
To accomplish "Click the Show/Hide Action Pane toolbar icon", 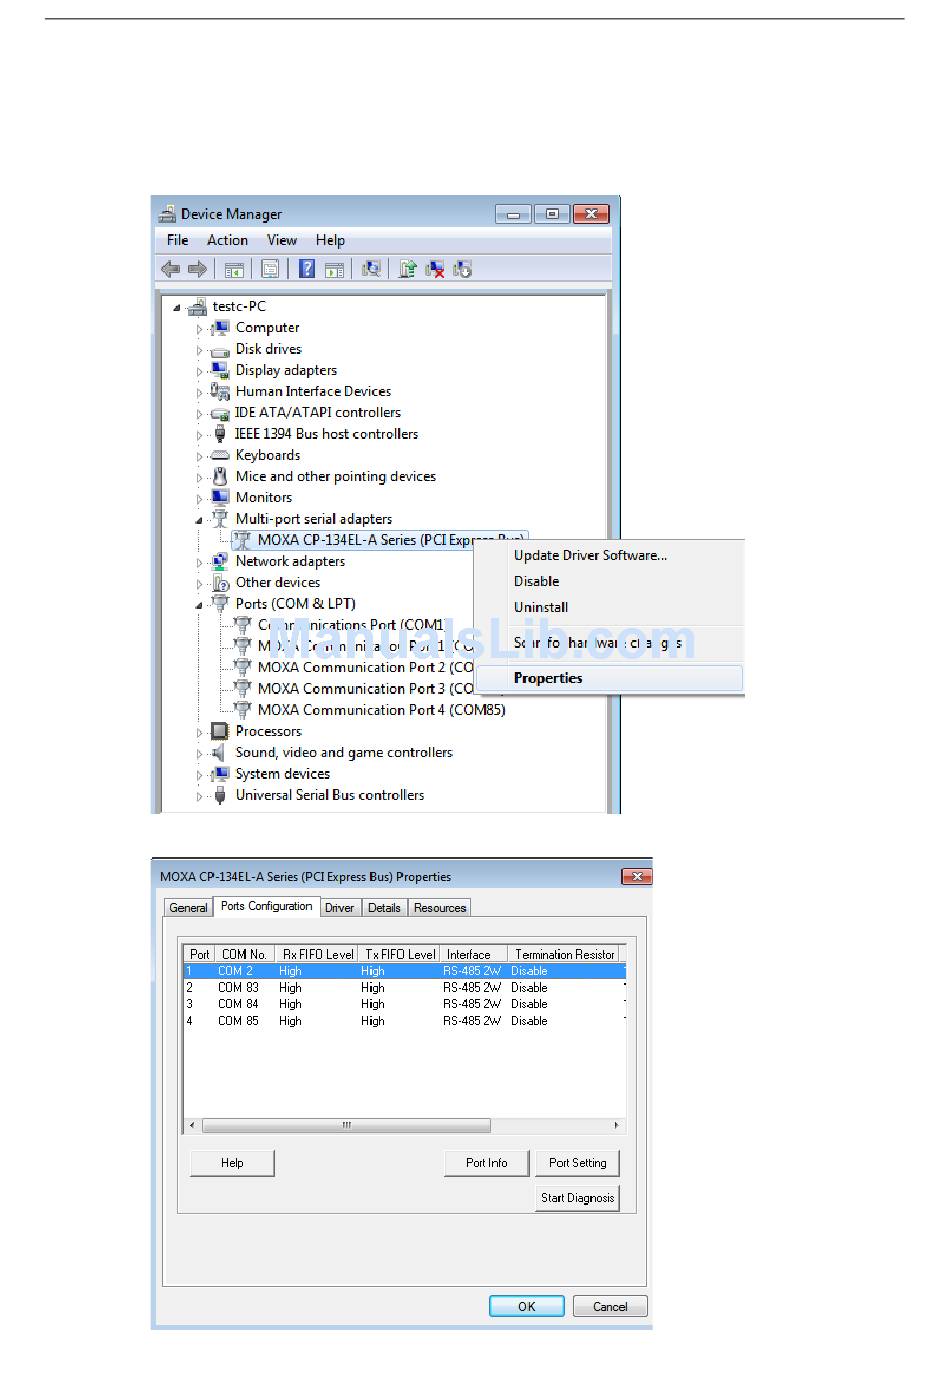I will click(x=334, y=269).
